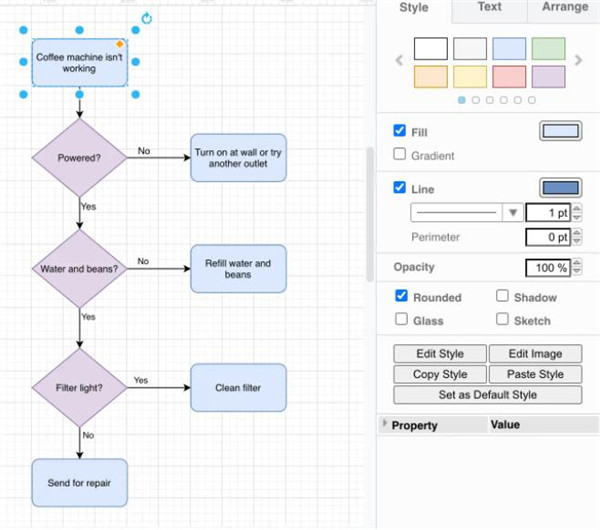Click the rotate handle above the selected shape

(147, 19)
